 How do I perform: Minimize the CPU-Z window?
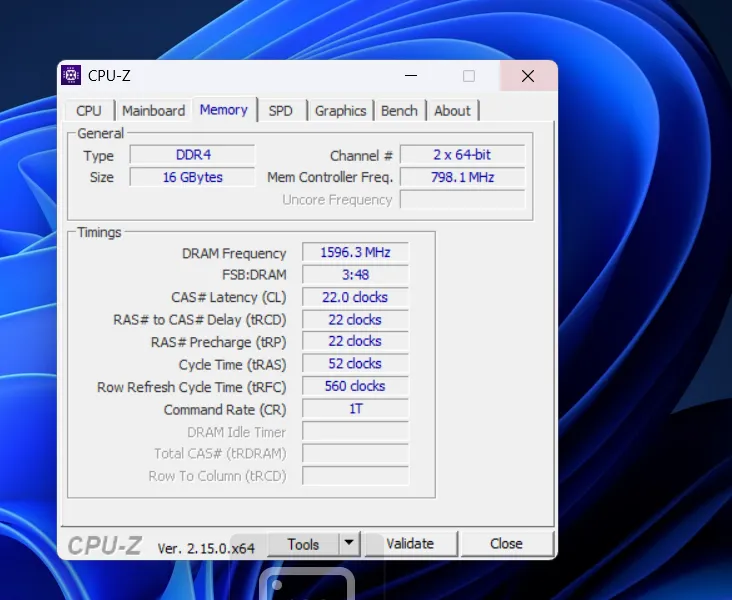[x=411, y=76]
